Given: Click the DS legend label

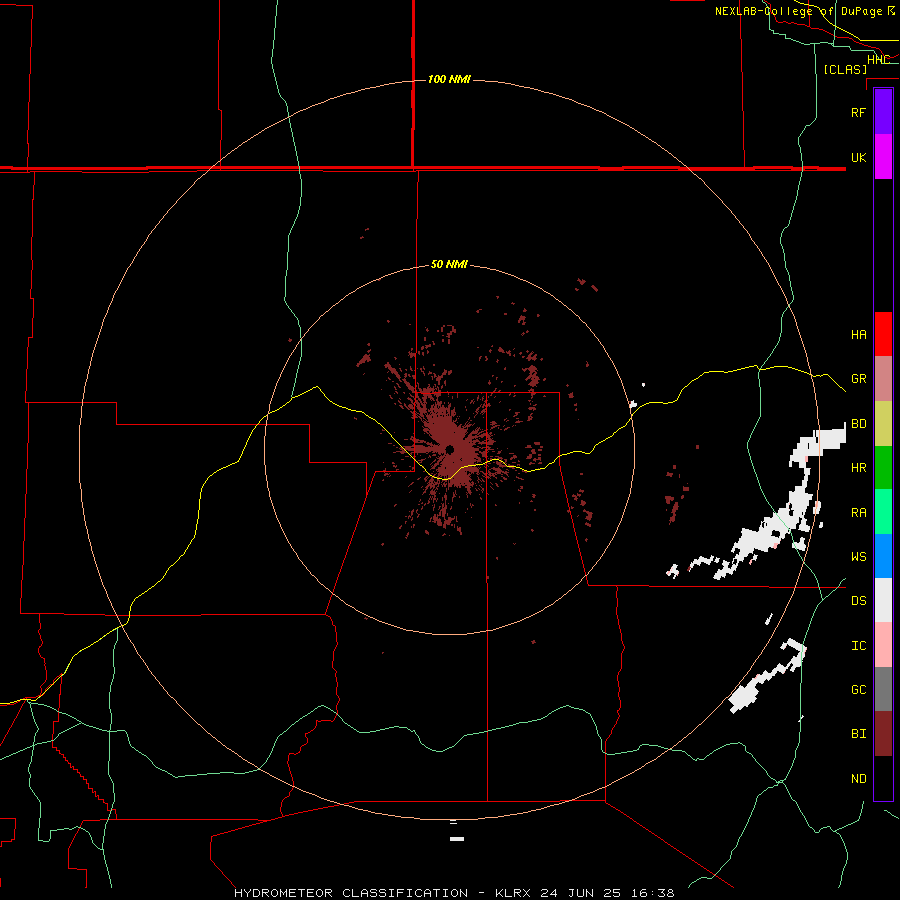Looking at the screenshot, I should click(x=858, y=601).
